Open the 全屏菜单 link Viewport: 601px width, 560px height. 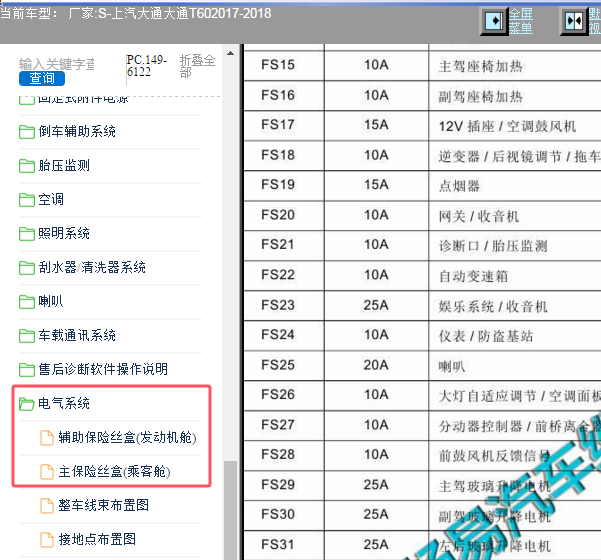tap(521, 21)
